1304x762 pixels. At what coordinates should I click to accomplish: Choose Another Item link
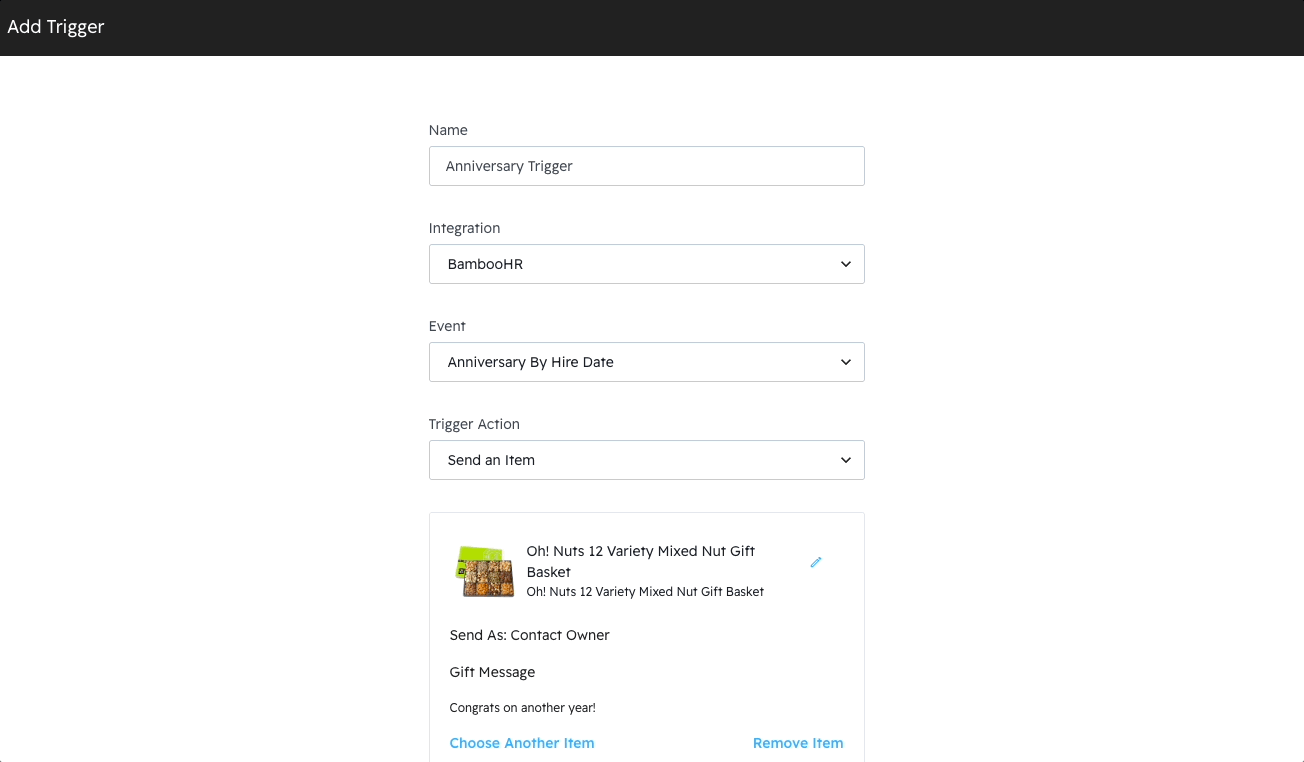coord(522,743)
